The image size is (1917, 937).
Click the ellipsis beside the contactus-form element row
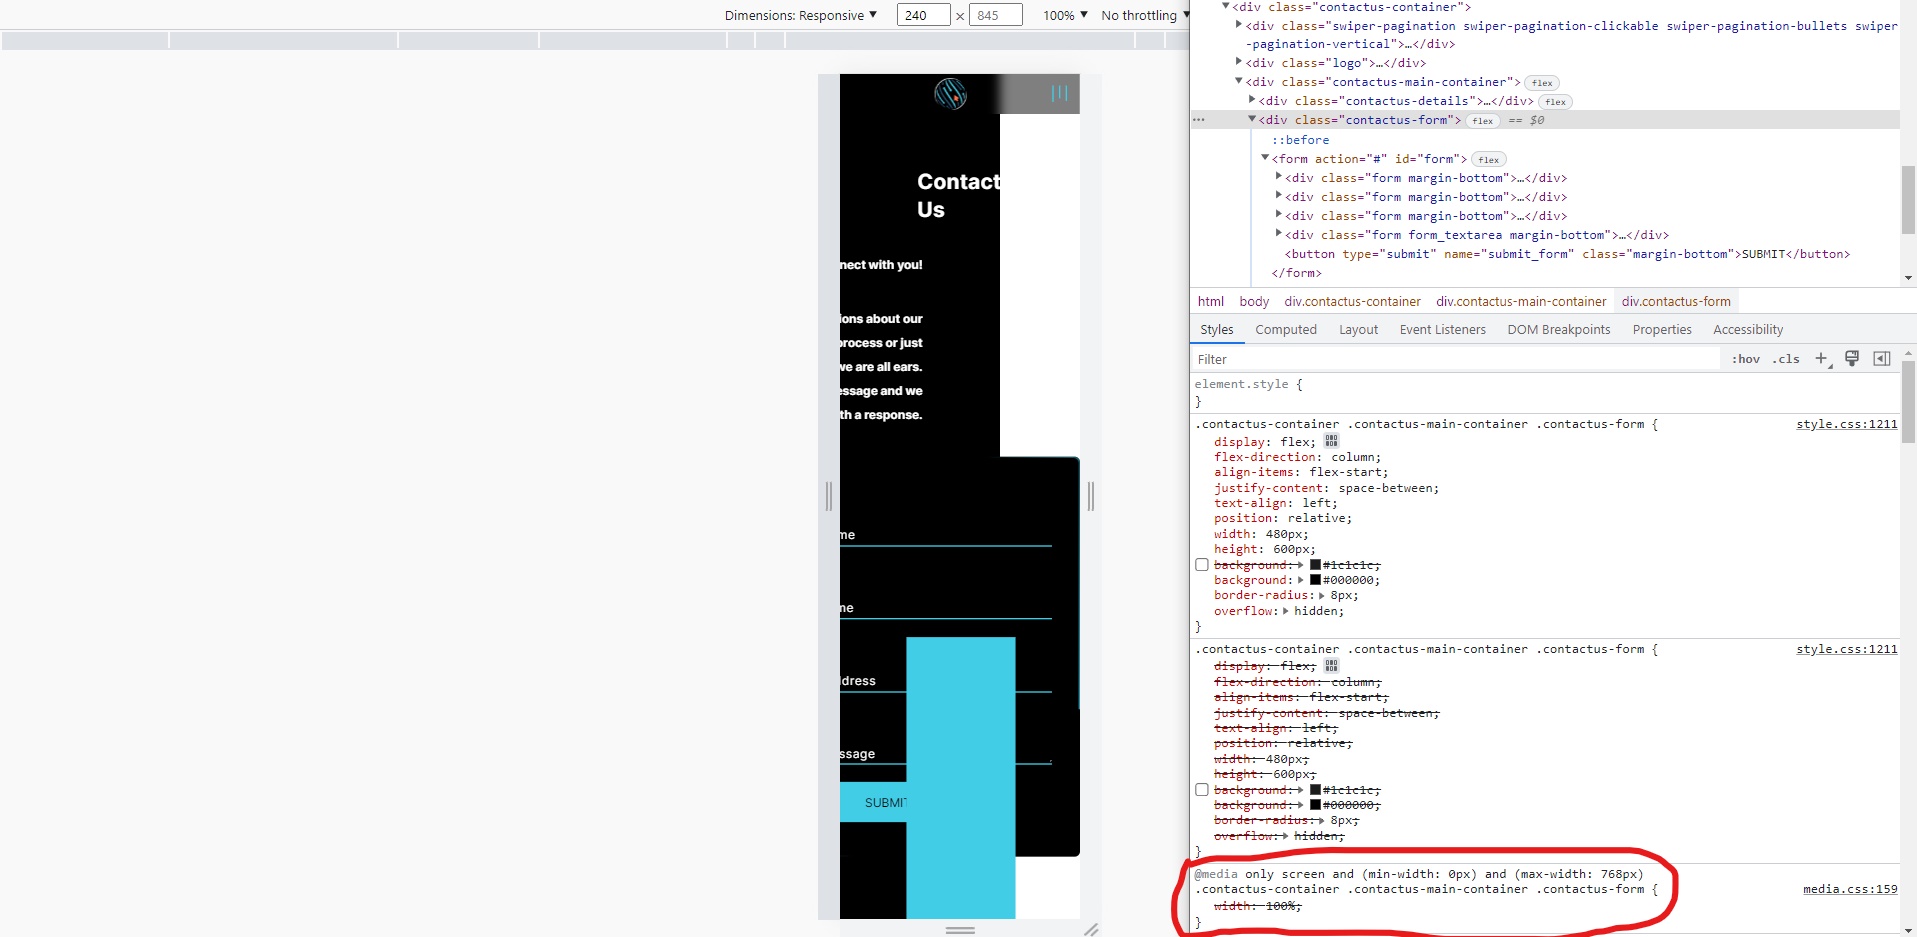(x=1199, y=120)
